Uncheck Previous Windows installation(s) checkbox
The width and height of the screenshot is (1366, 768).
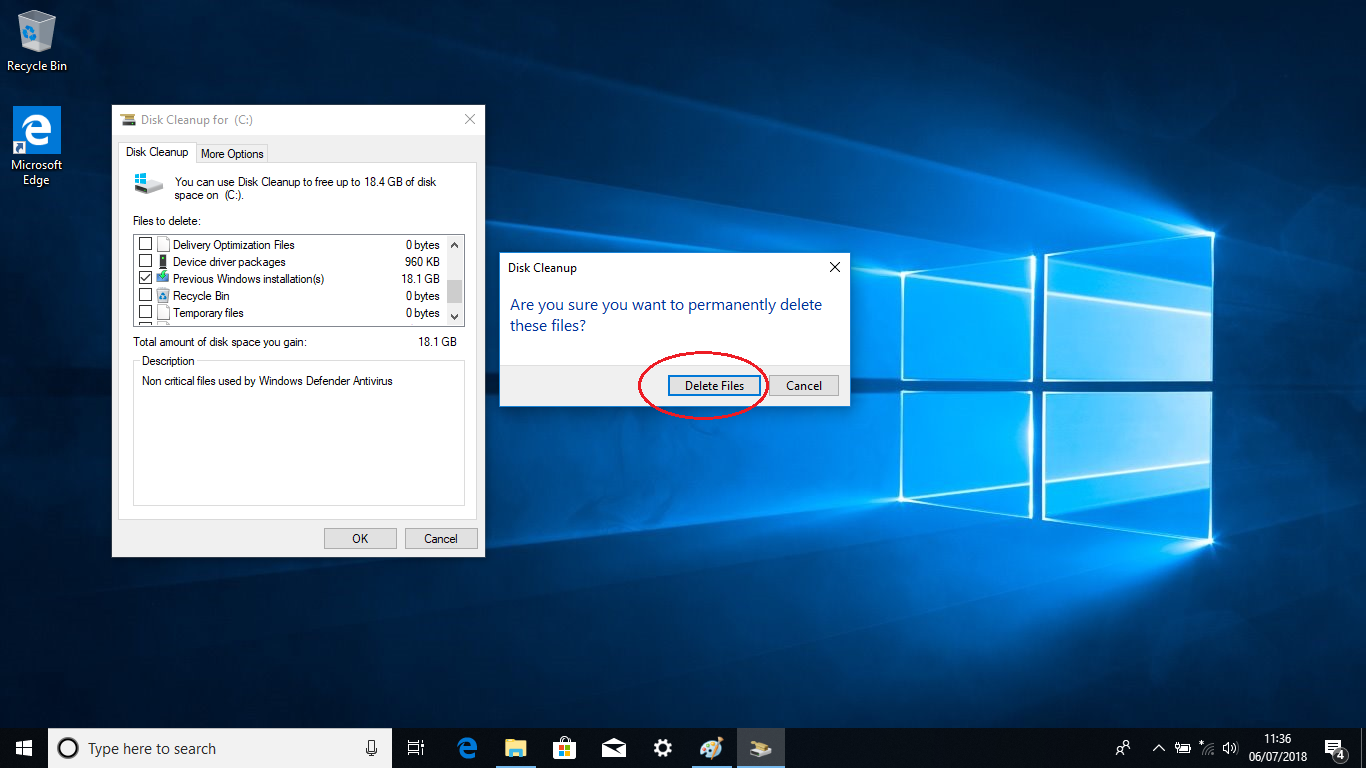coord(146,279)
